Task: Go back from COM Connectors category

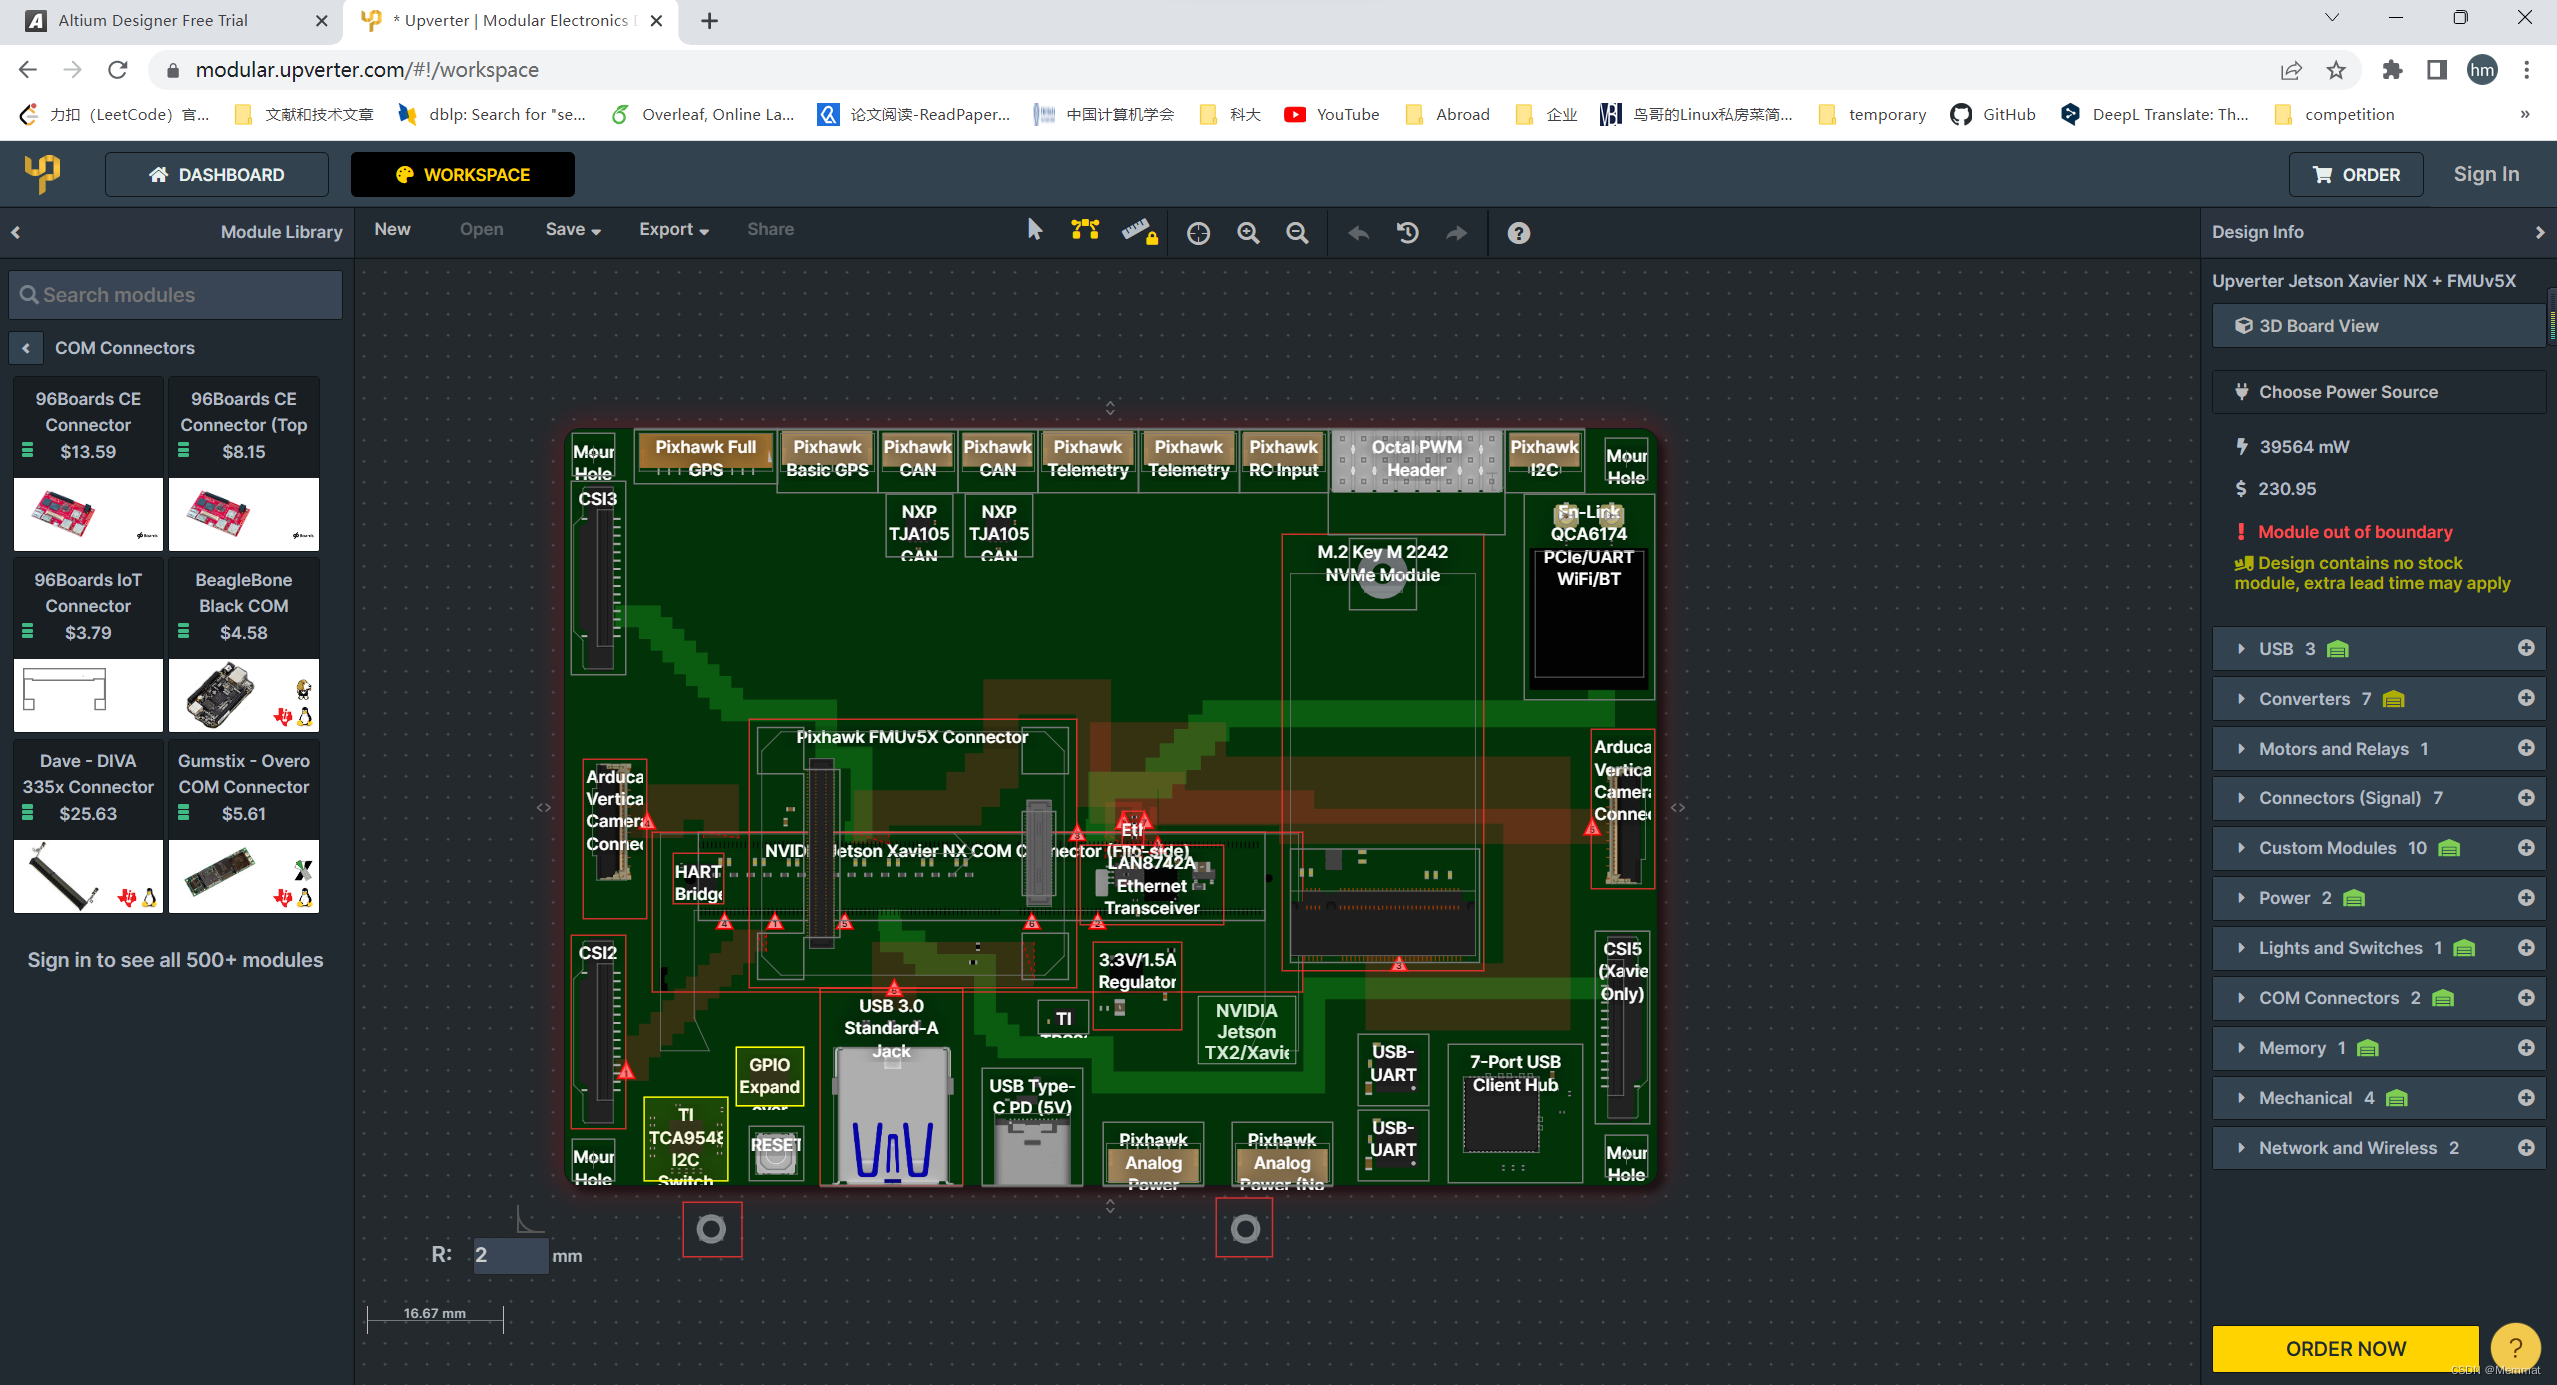Action: click(26, 348)
